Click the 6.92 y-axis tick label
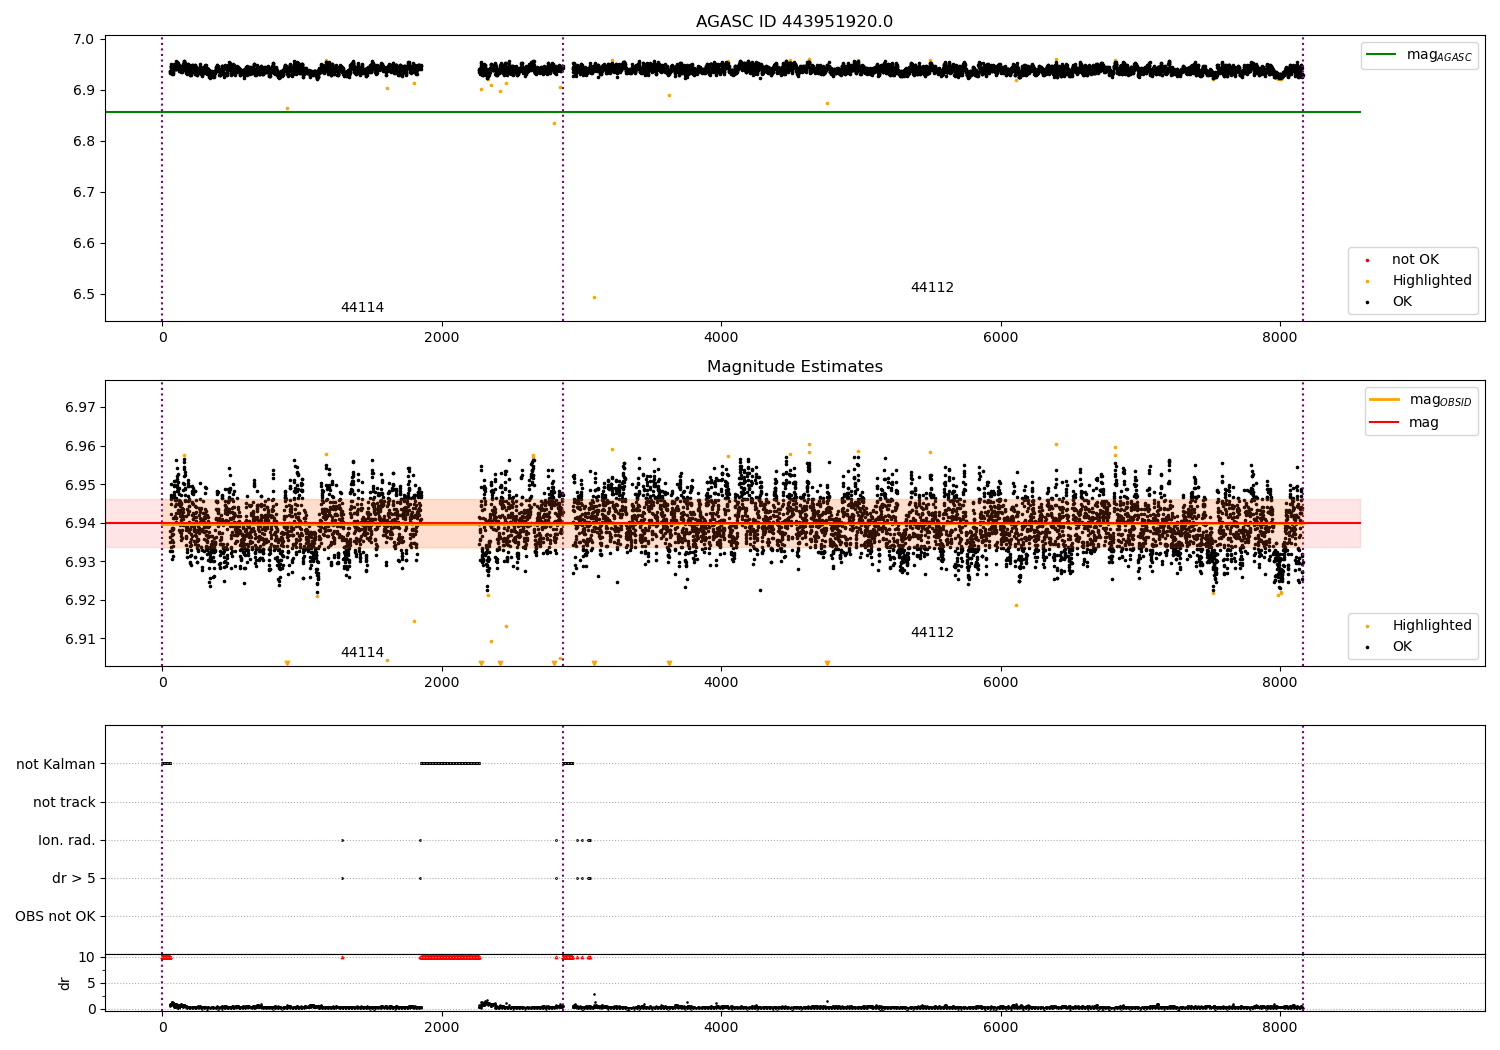Image resolution: width=1500 pixels, height=1050 pixels. [x=80, y=601]
